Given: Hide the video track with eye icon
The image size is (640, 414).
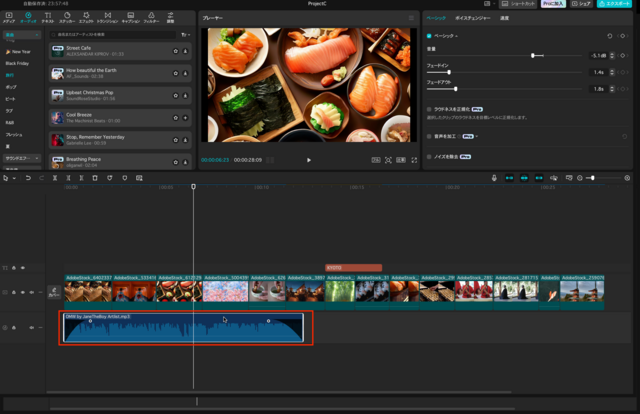Looking at the screenshot, I should 22,292.
